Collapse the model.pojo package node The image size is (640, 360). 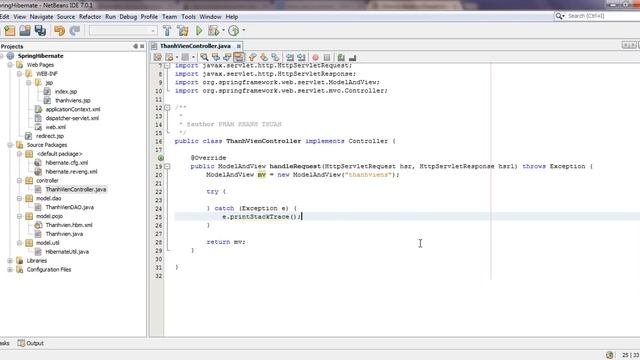point(19,216)
